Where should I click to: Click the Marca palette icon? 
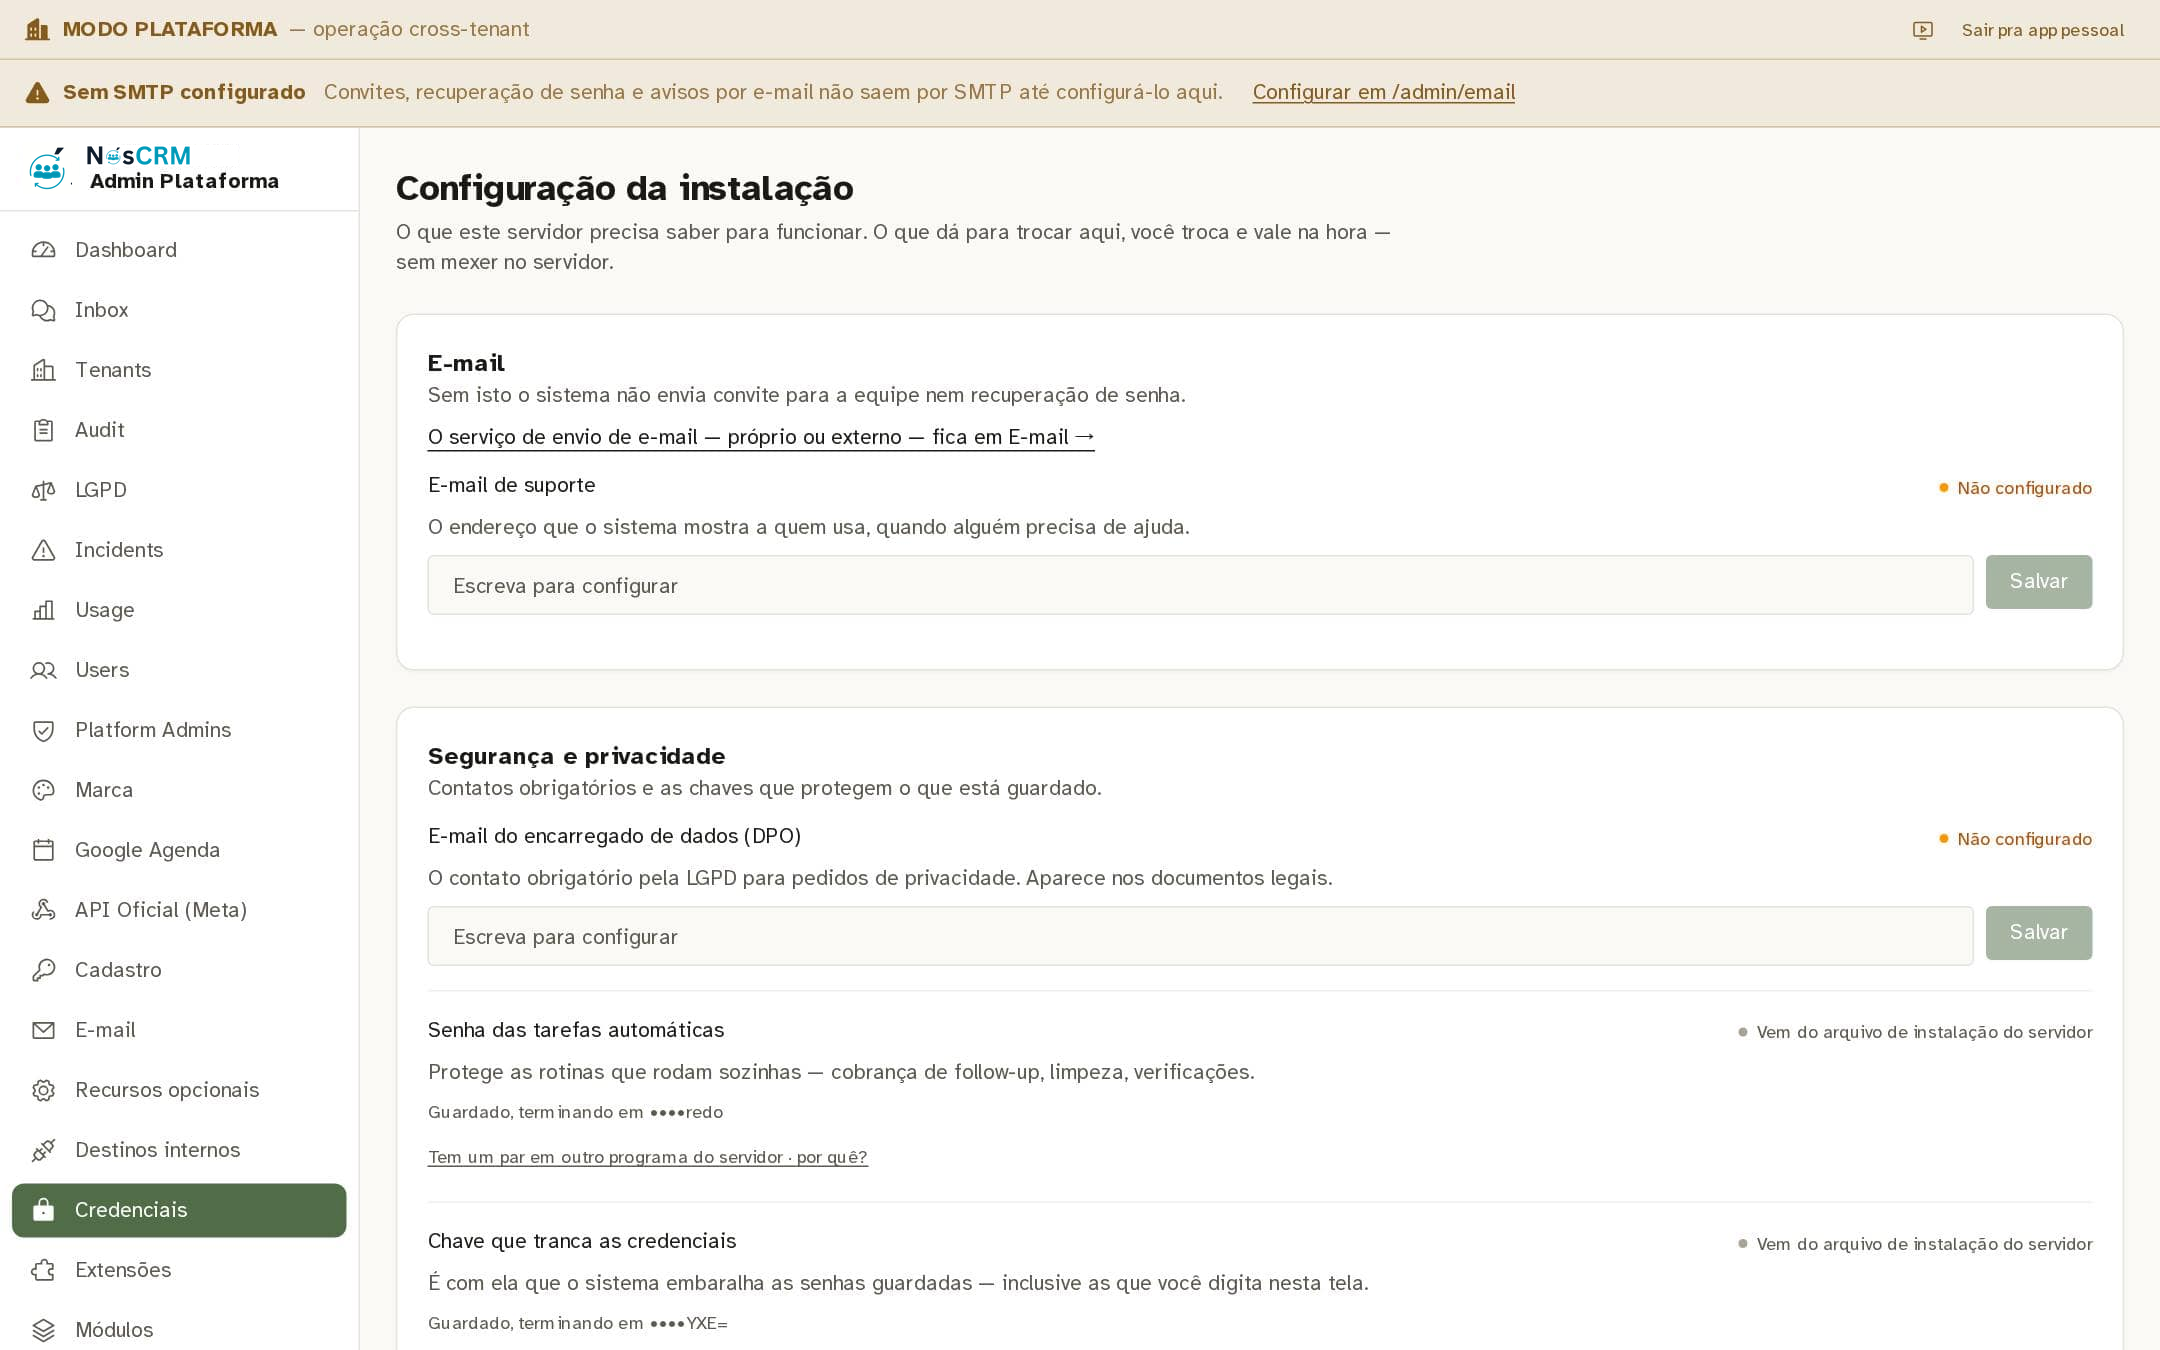43,790
